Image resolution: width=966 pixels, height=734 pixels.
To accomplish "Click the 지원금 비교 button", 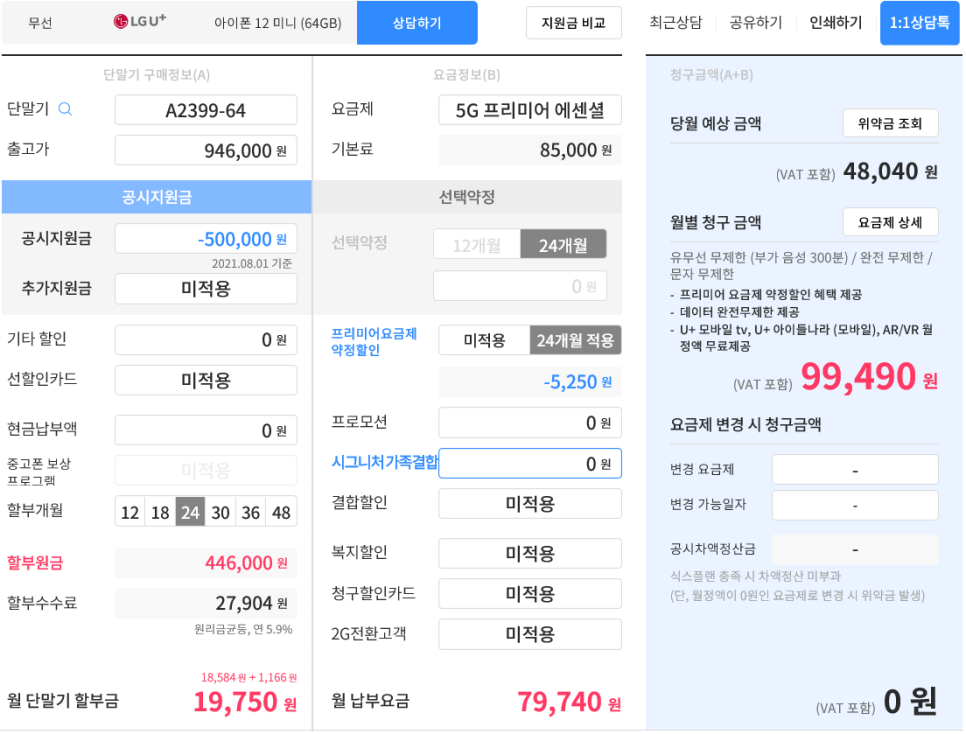I will click(574, 23).
